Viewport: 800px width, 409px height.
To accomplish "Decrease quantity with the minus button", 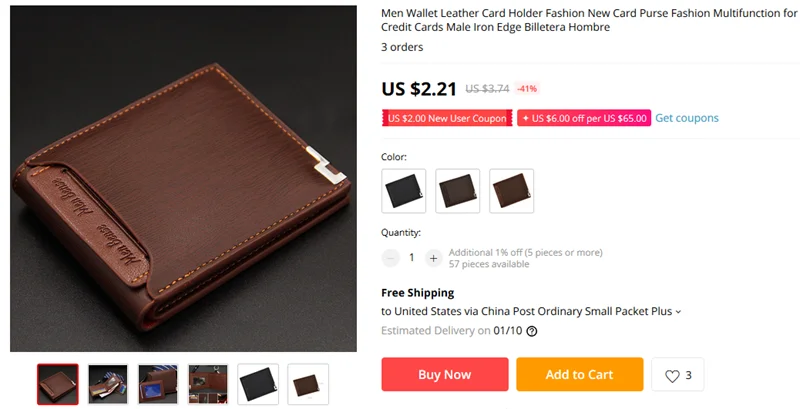I will [x=390, y=258].
